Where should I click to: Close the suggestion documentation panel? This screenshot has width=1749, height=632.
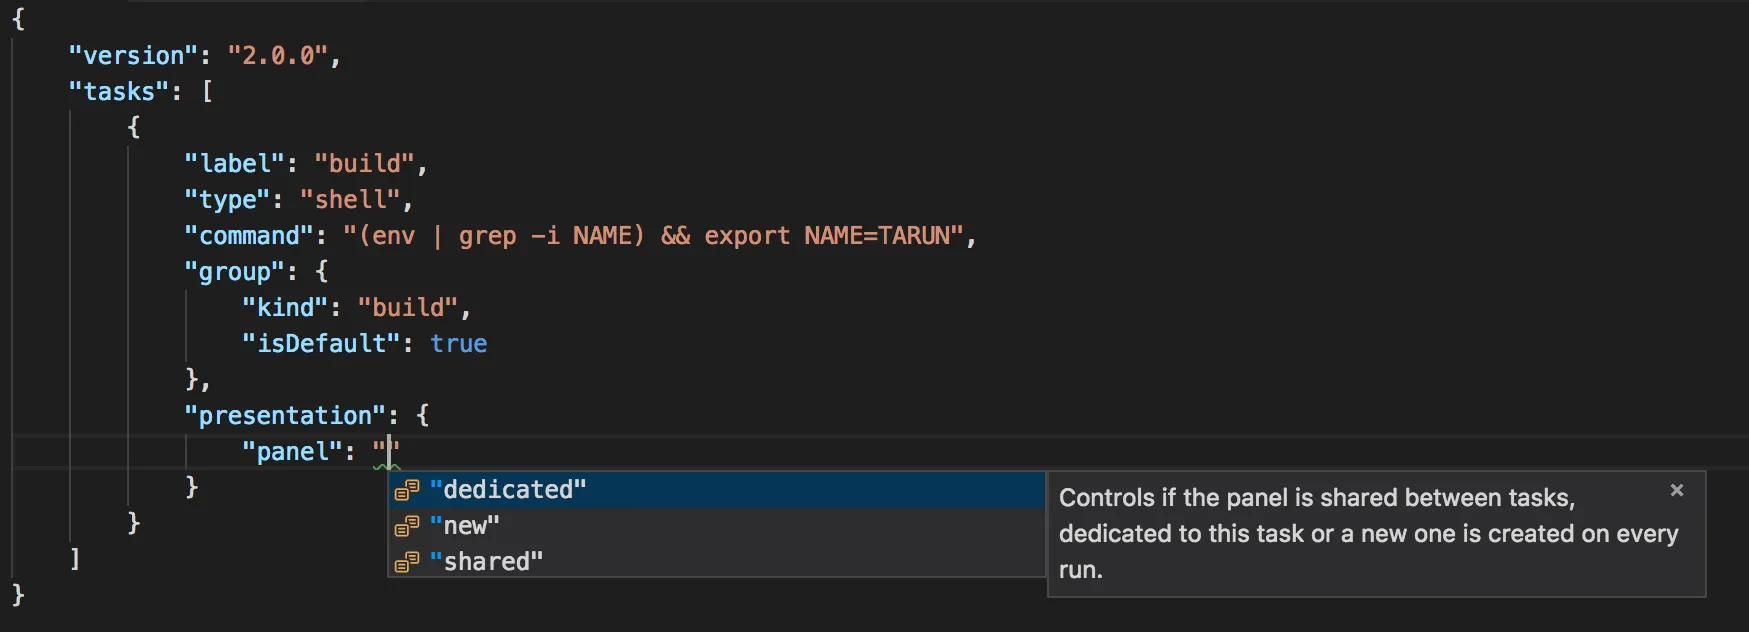tap(1677, 490)
